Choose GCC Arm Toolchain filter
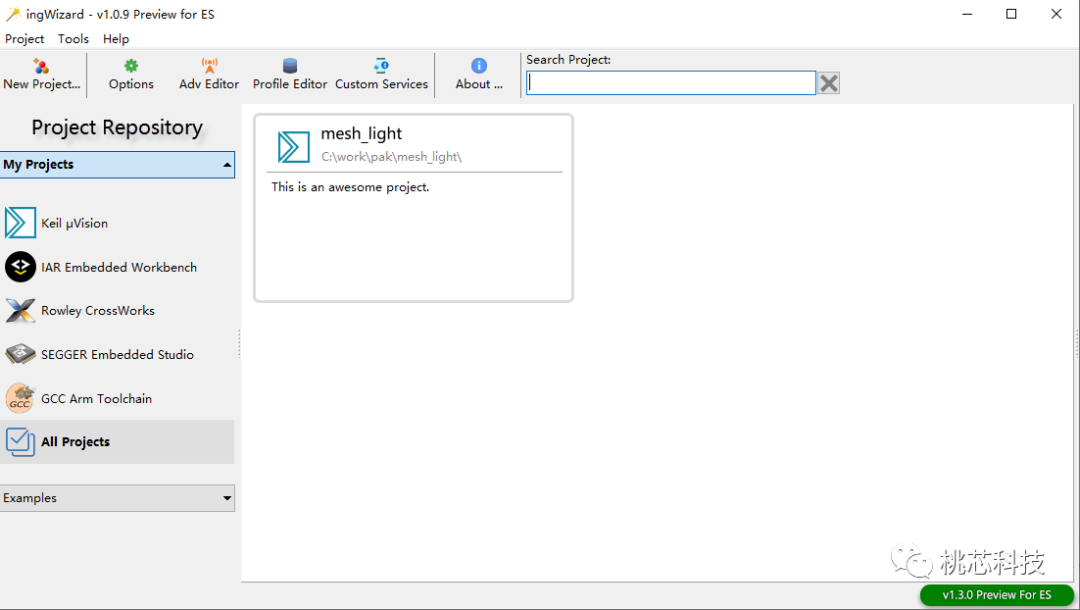 [117, 399]
